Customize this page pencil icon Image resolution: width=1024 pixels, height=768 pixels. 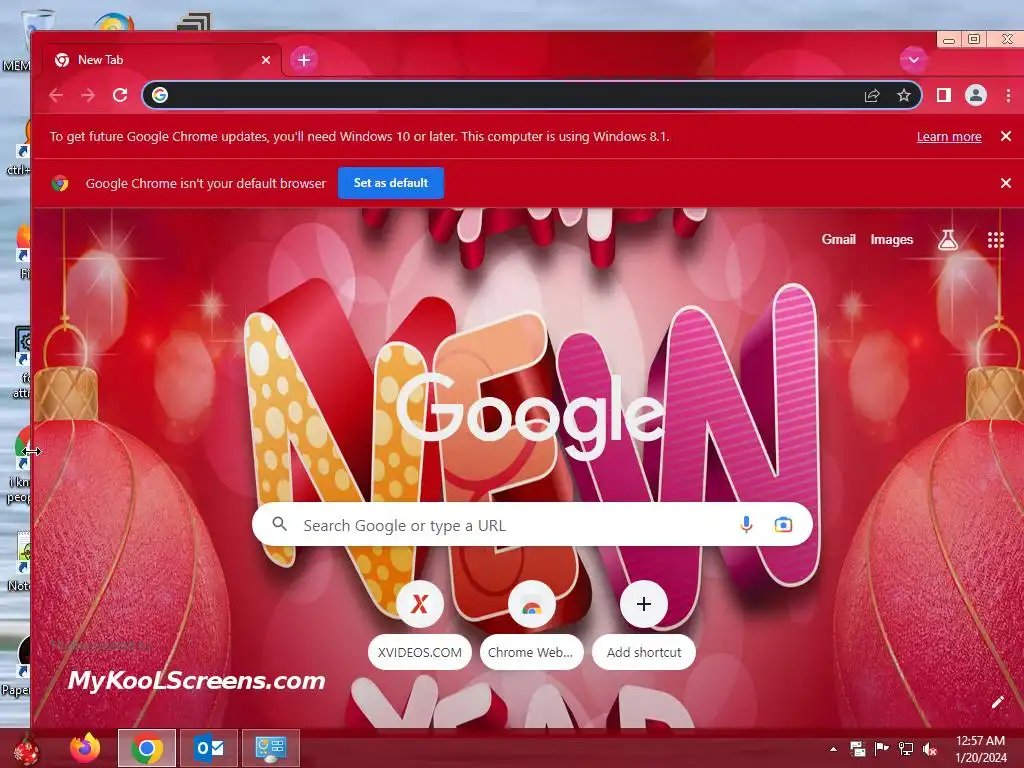997,702
